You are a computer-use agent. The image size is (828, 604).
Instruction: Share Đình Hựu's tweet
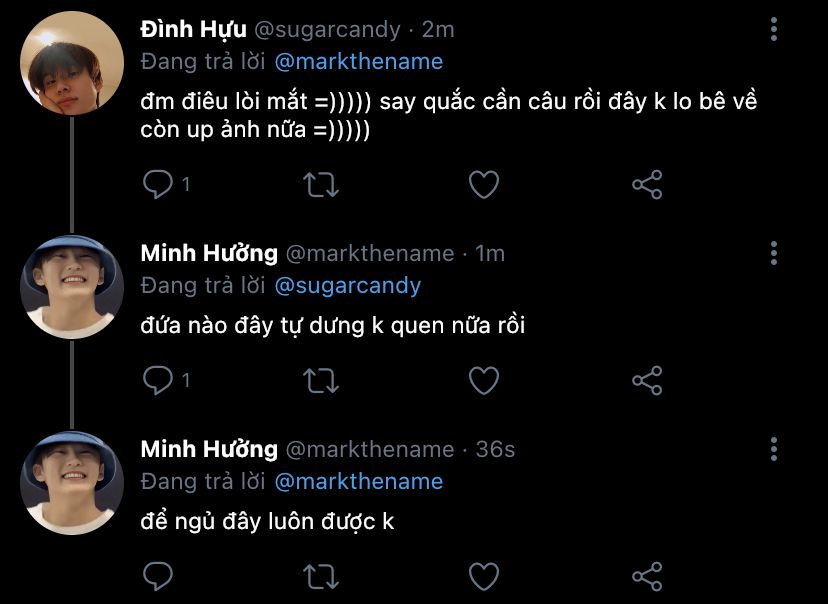pyautogui.click(x=648, y=184)
